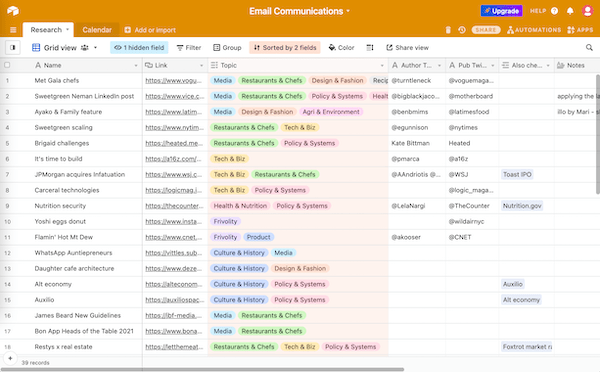Open the trash icon in top bar
Image resolution: width=600 pixels, height=372 pixels.
tap(448, 30)
